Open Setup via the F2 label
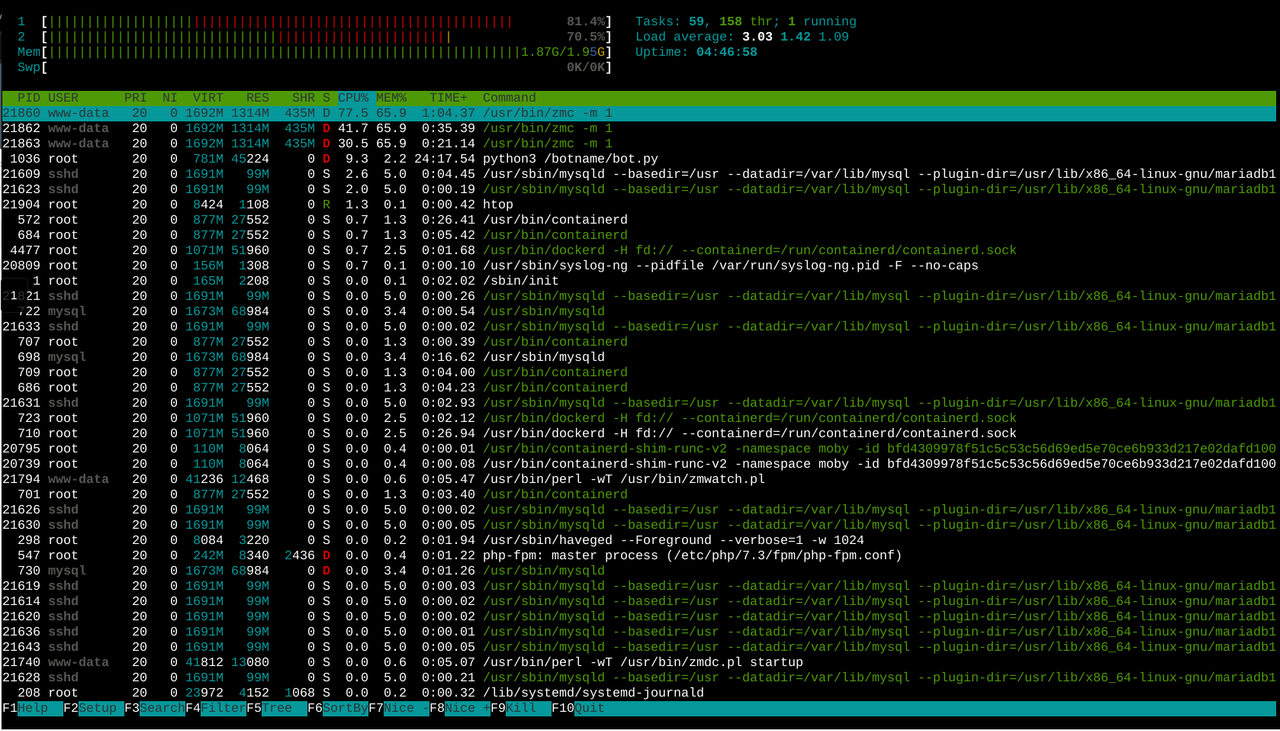 pyautogui.click(x=94, y=708)
